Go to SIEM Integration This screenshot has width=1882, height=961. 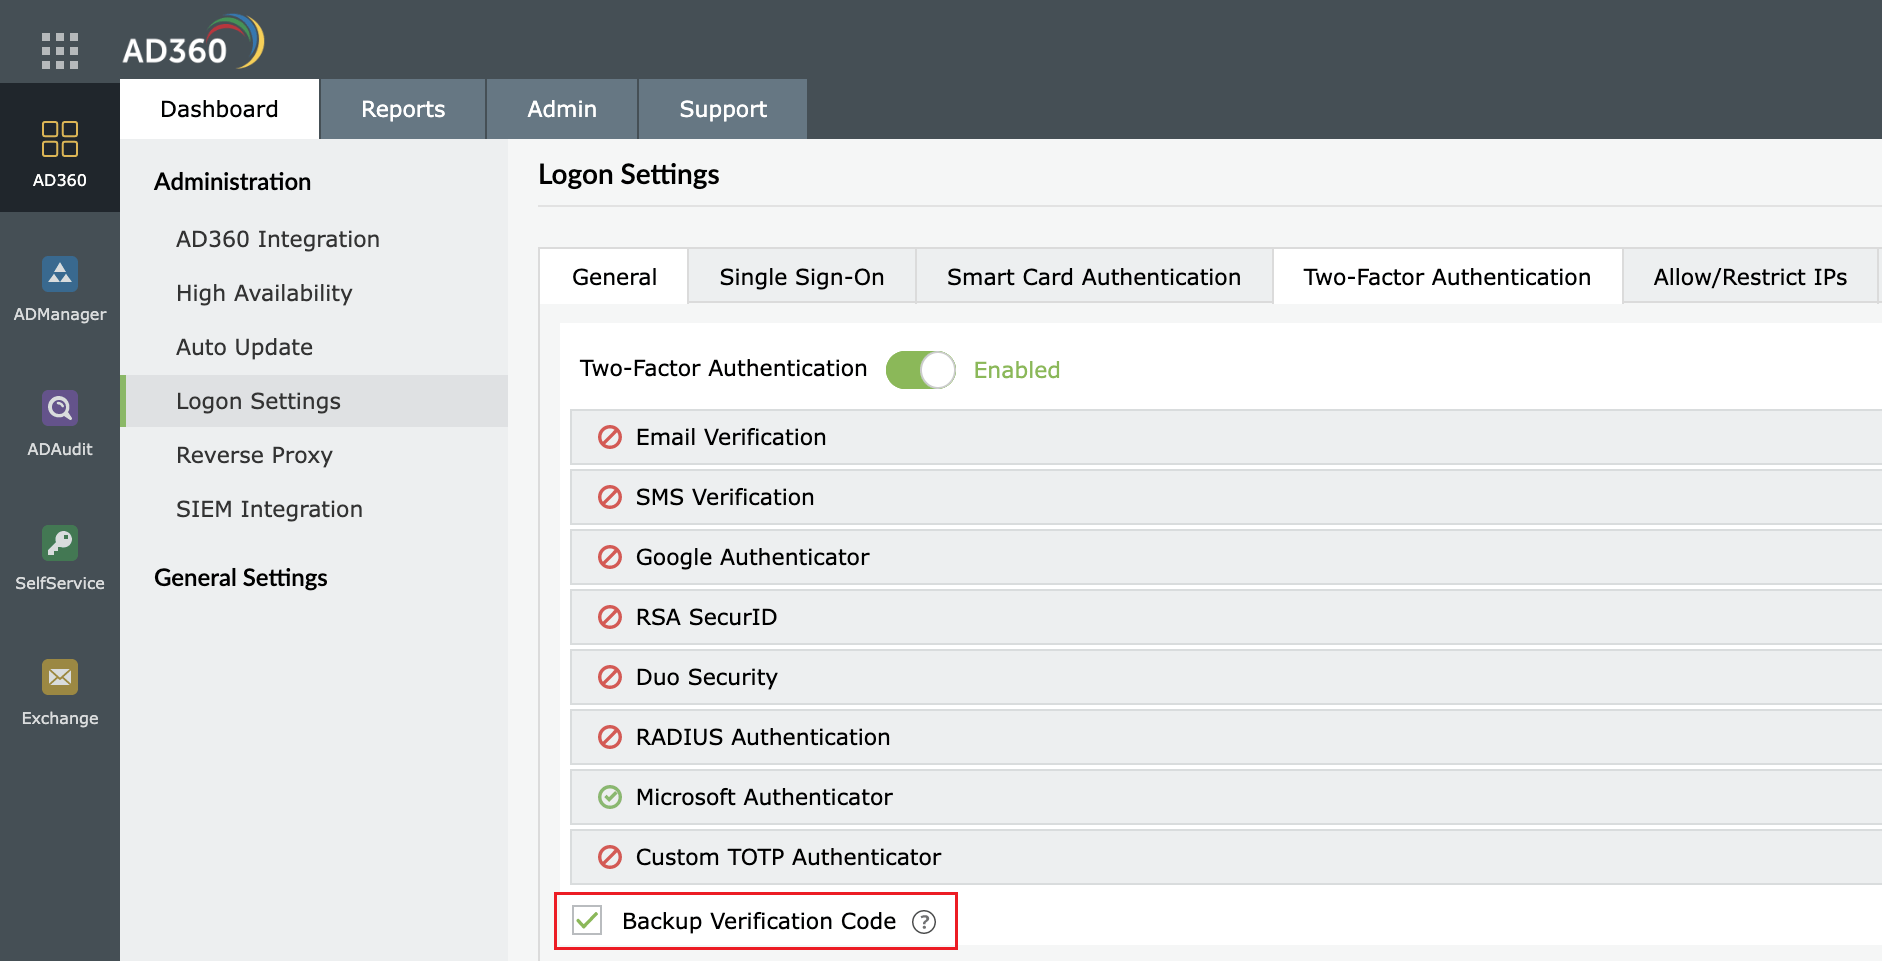[269, 509]
